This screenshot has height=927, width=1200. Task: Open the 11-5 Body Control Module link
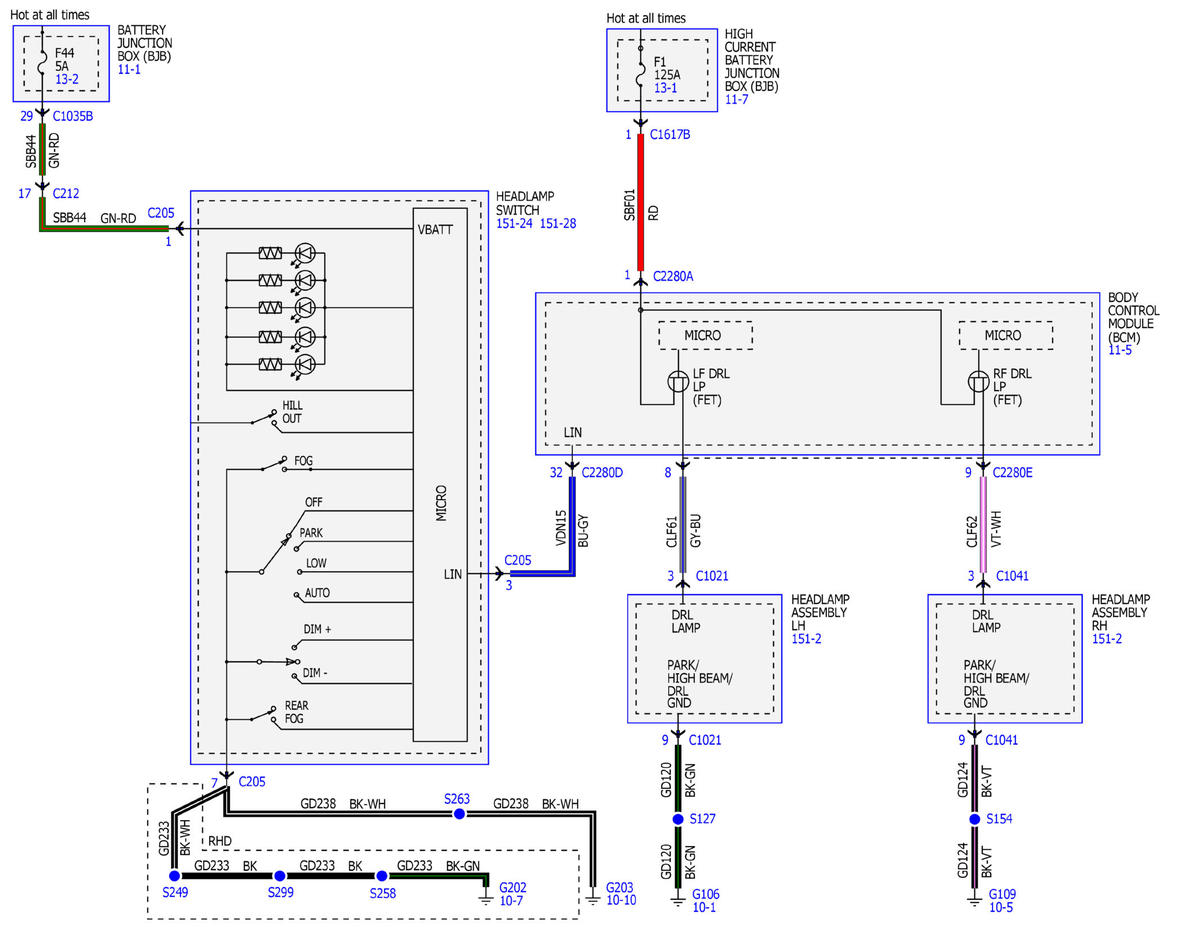tap(1119, 352)
